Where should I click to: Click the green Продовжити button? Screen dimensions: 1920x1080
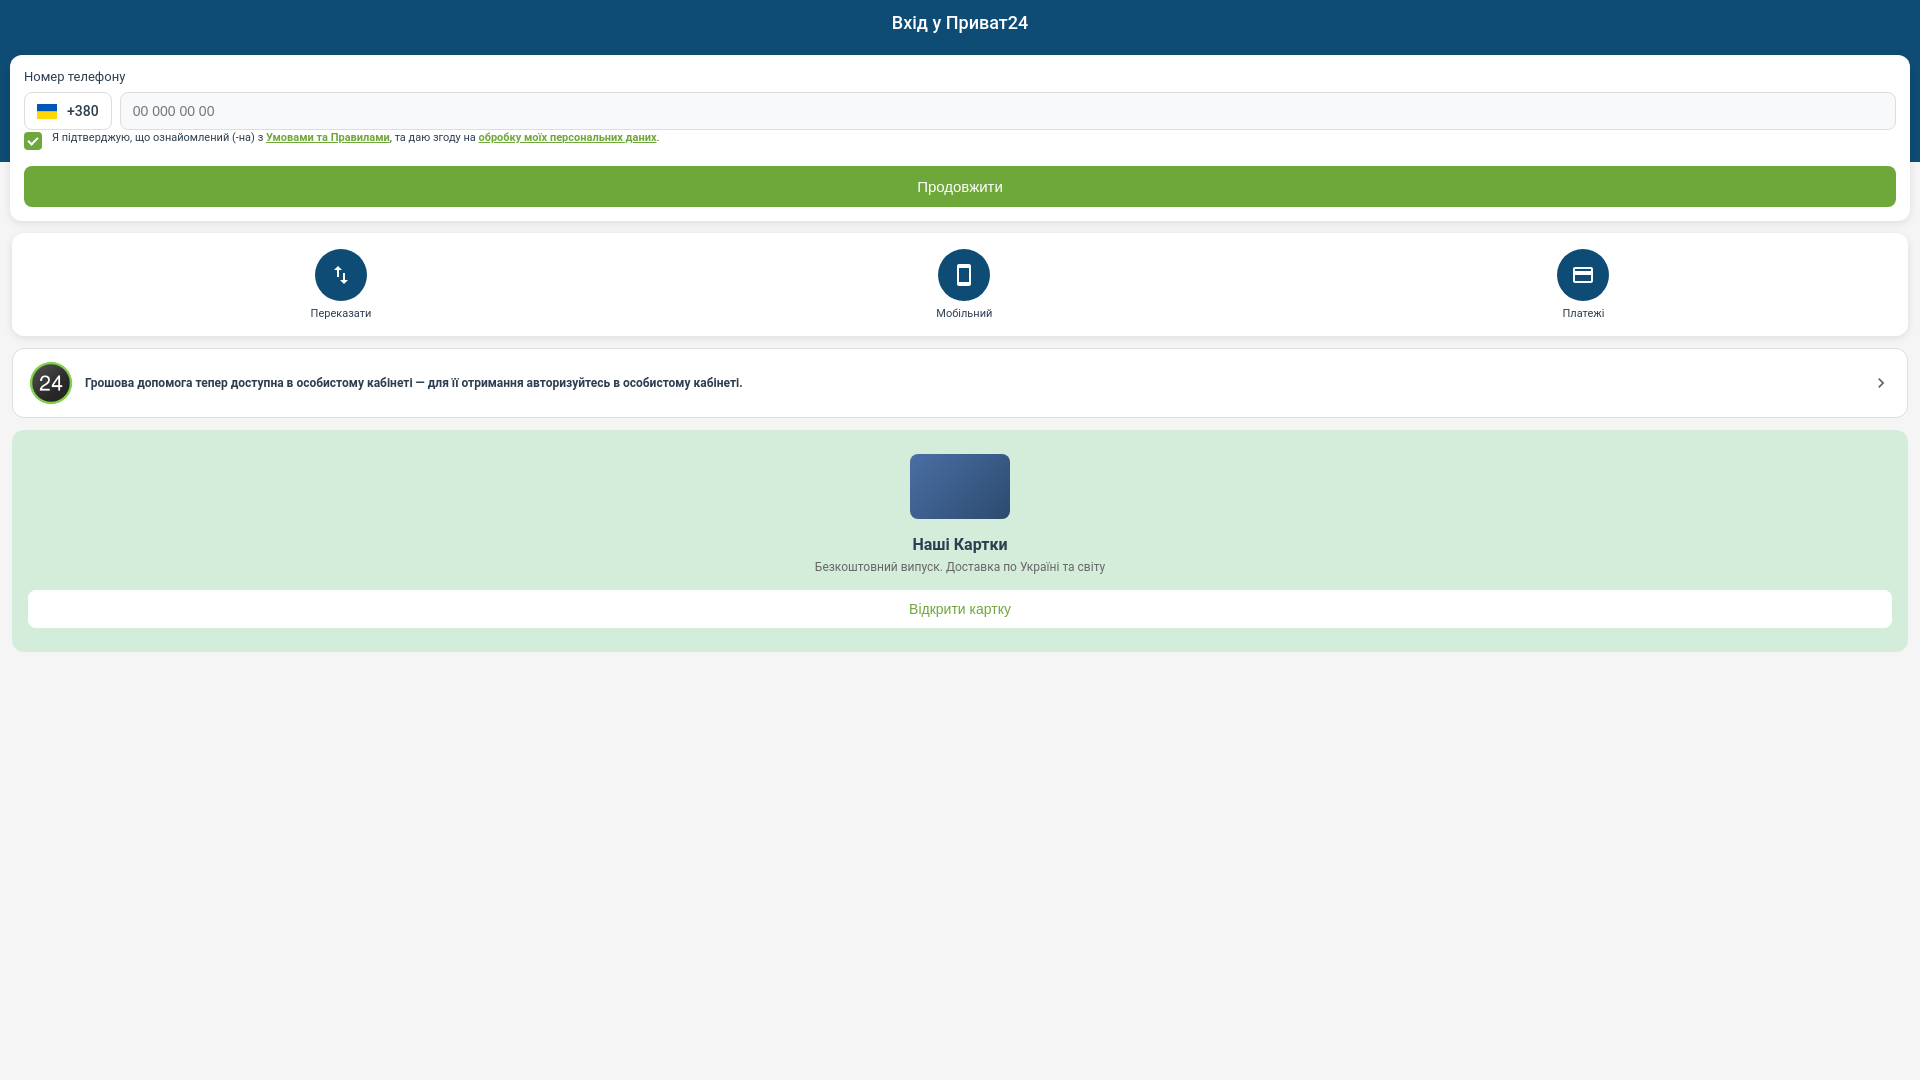coord(960,187)
